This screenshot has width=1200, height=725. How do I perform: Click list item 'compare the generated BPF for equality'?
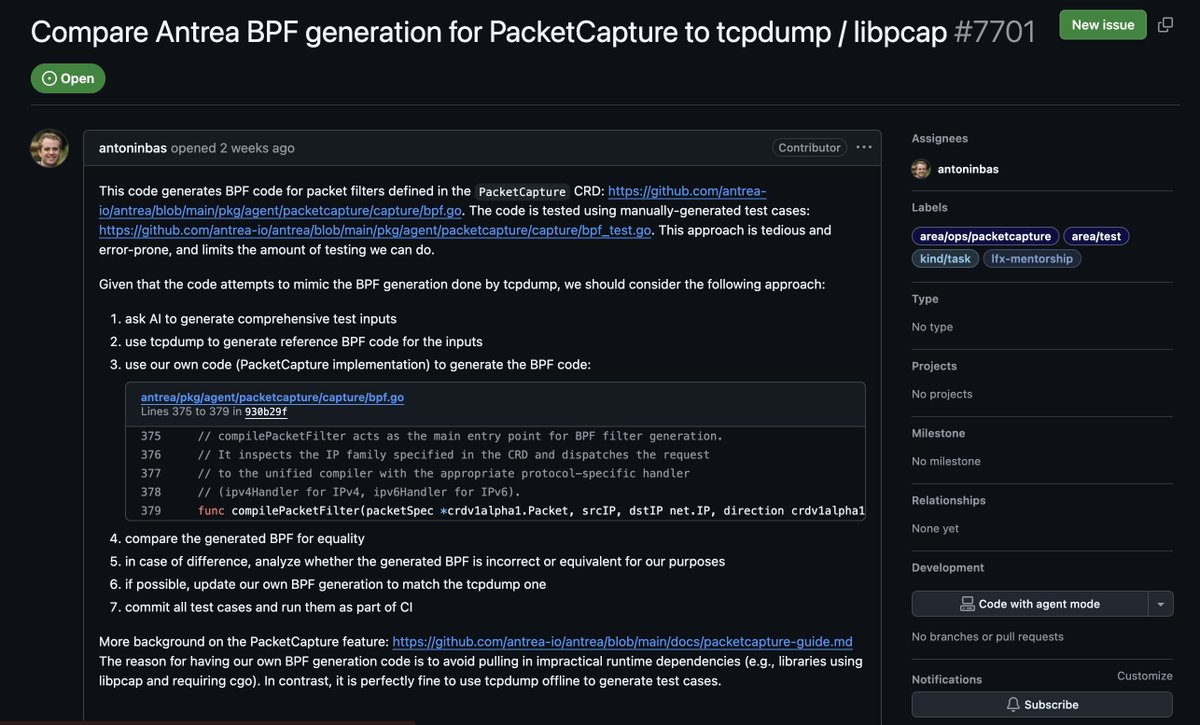click(244, 539)
